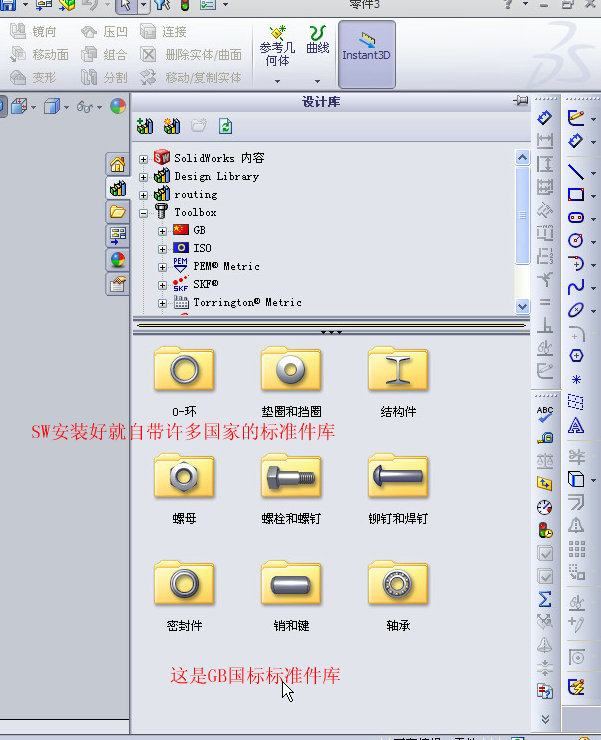The width and height of the screenshot is (601, 740).
Task: Click the Refresh icon in 设计库 toolbar
Action: [225, 126]
